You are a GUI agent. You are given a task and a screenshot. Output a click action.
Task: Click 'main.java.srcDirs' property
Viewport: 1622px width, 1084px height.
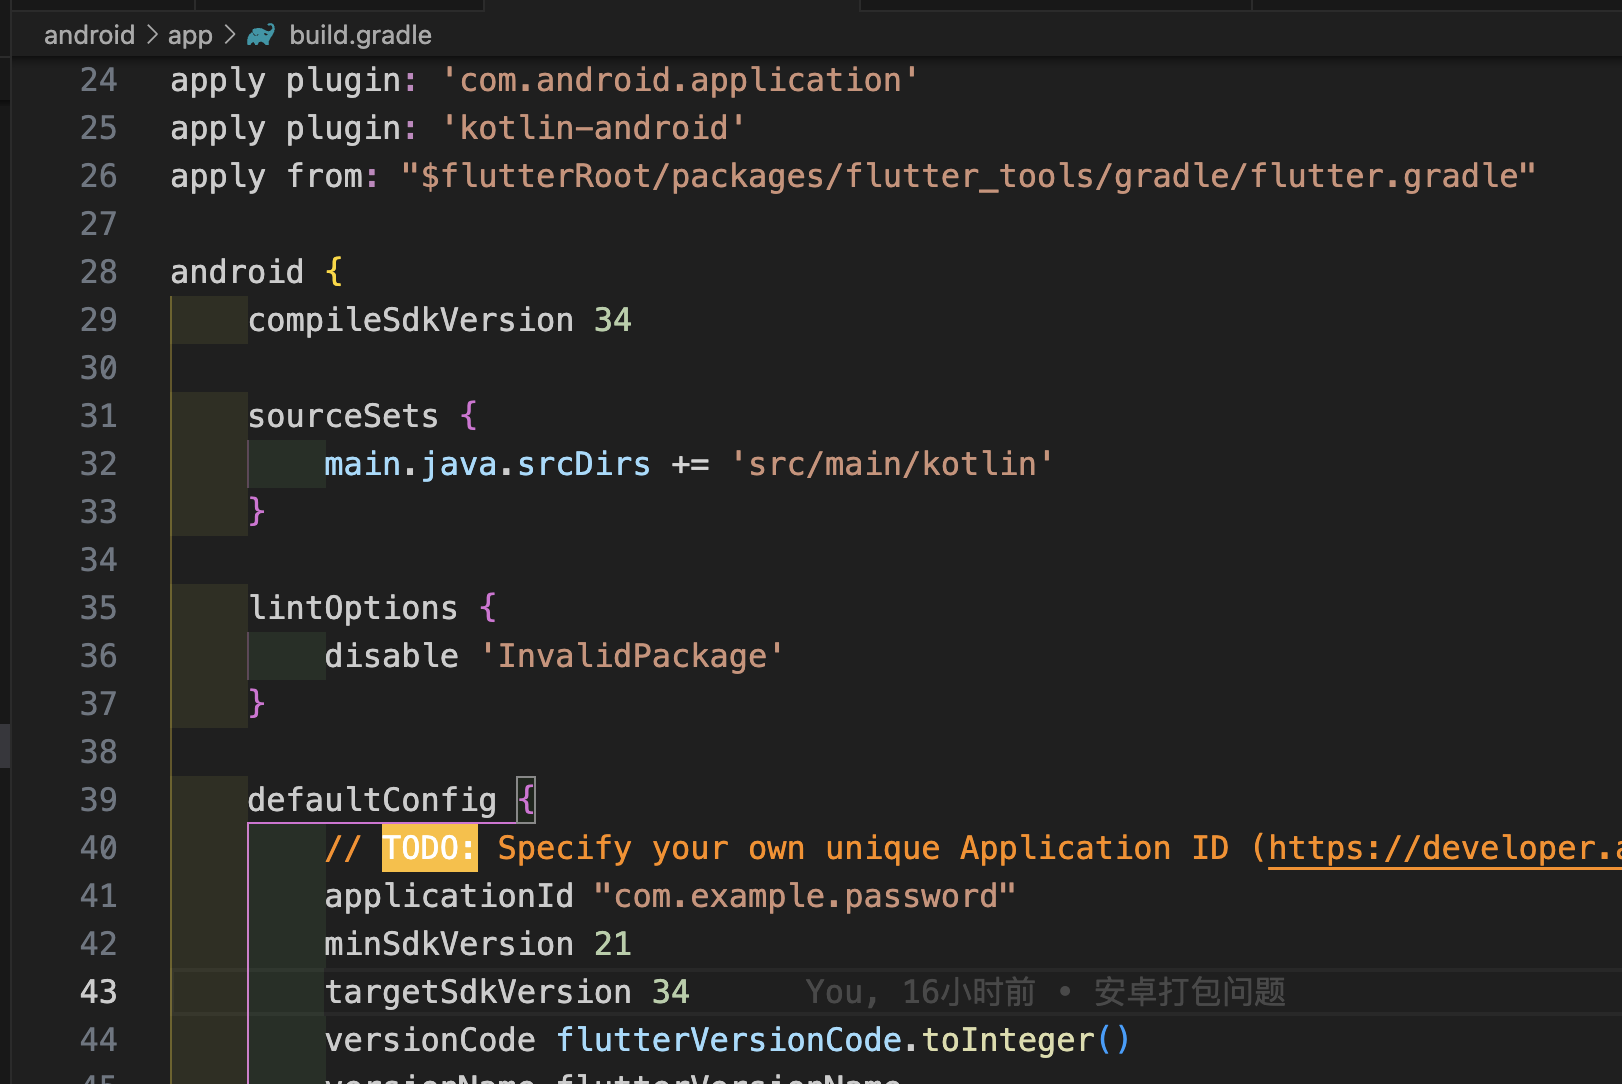coord(487,464)
